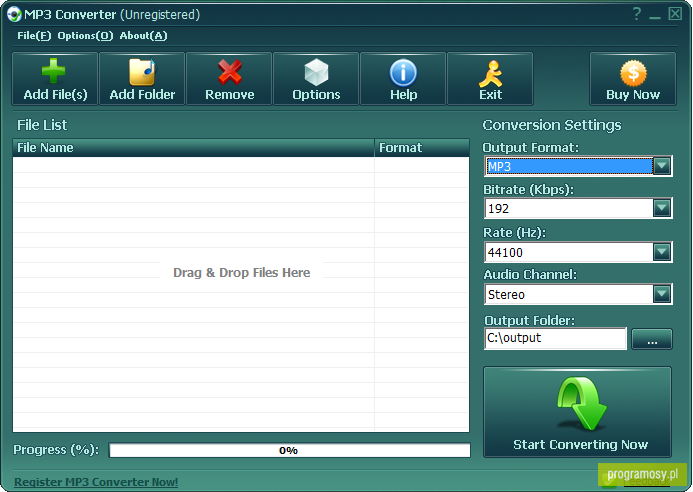This screenshot has height=492, width=693.
Task: Click the MP3 Converter title bar disc icon
Action: pyautogui.click(x=14, y=15)
